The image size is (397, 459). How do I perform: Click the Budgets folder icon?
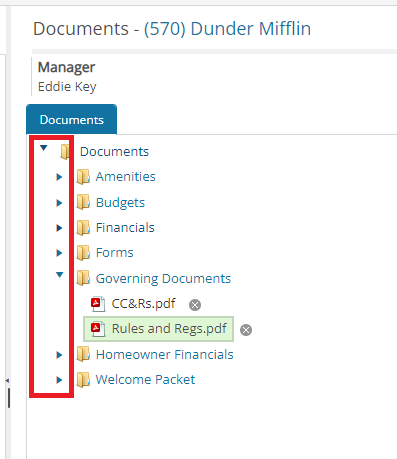click(x=83, y=202)
